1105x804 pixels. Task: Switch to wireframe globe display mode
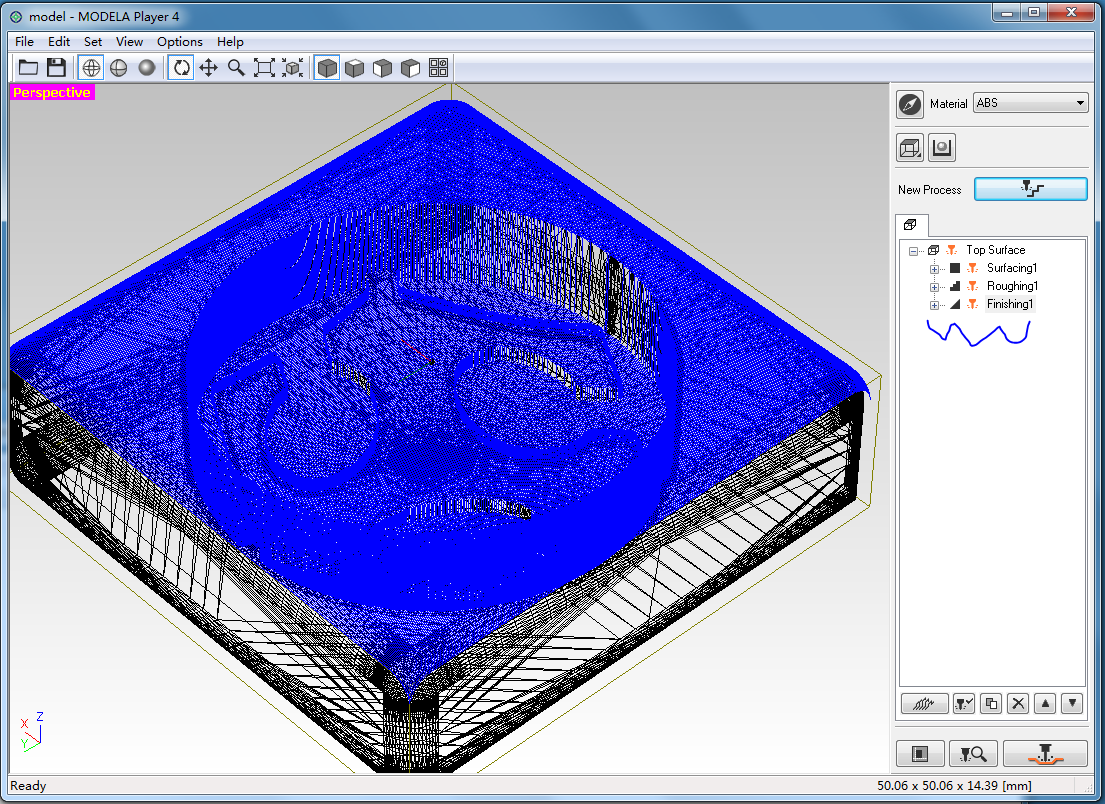[x=91, y=68]
